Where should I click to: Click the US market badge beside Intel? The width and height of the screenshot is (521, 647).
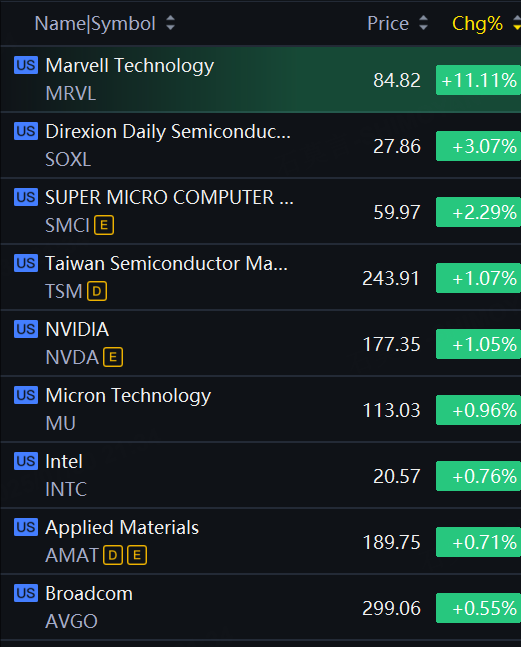click(x=26, y=461)
